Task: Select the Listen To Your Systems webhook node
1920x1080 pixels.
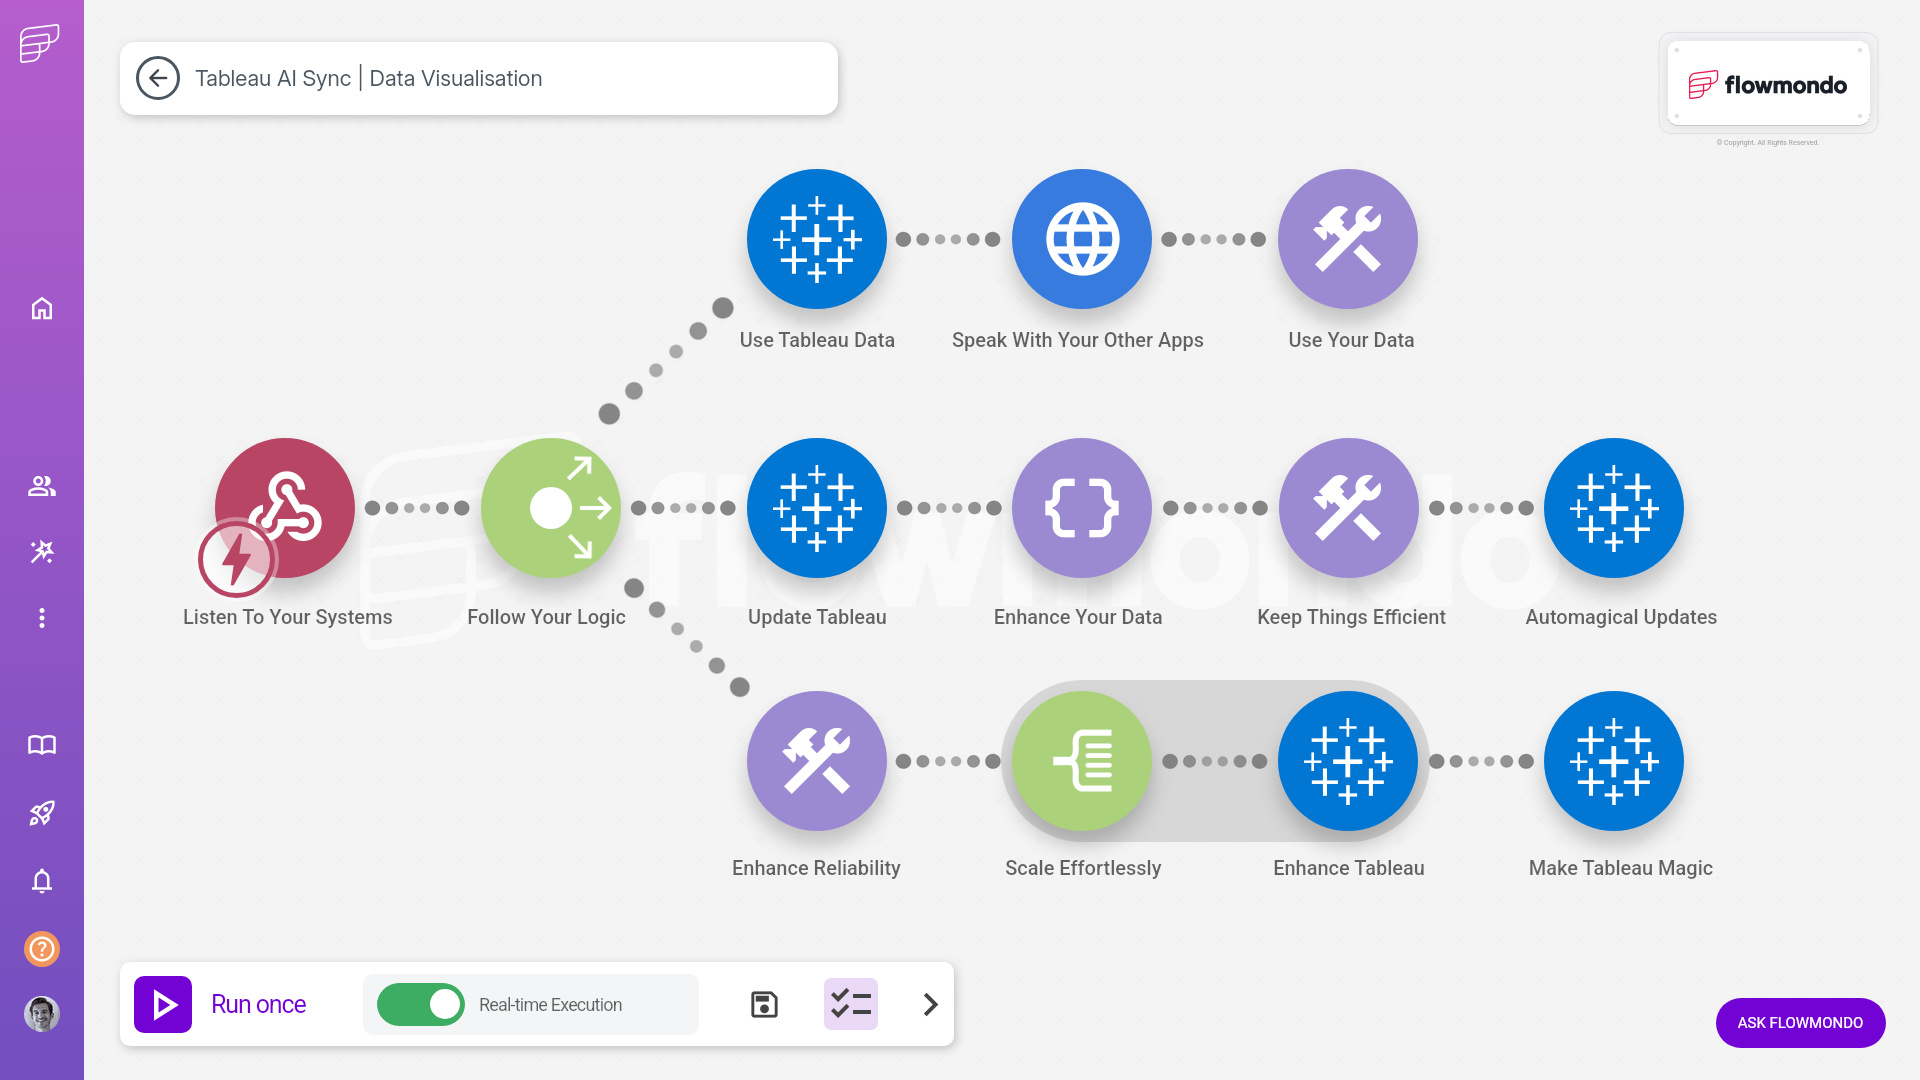Action: coord(285,508)
